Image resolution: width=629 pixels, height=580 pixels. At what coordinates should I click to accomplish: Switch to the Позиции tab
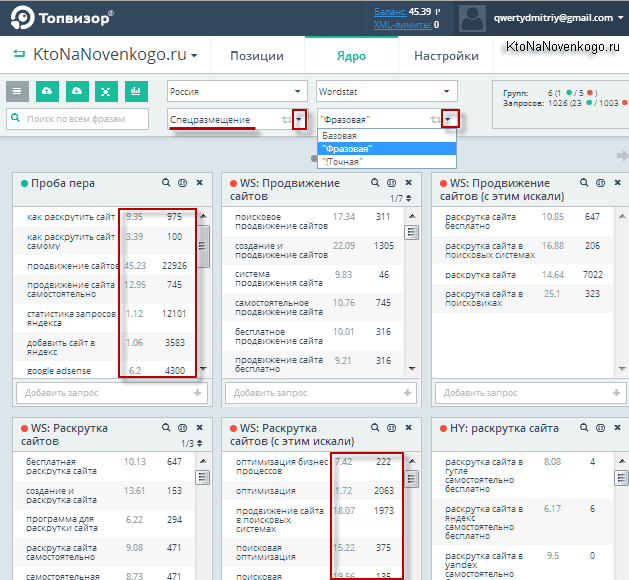pyautogui.click(x=256, y=56)
